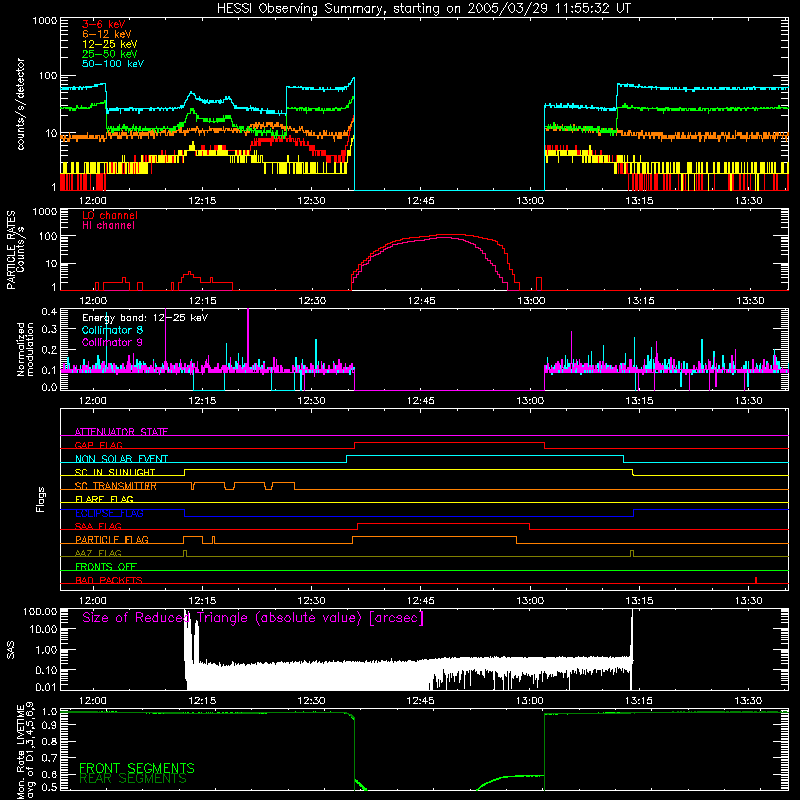Select the "12-25 keV" legend label

click(109, 44)
